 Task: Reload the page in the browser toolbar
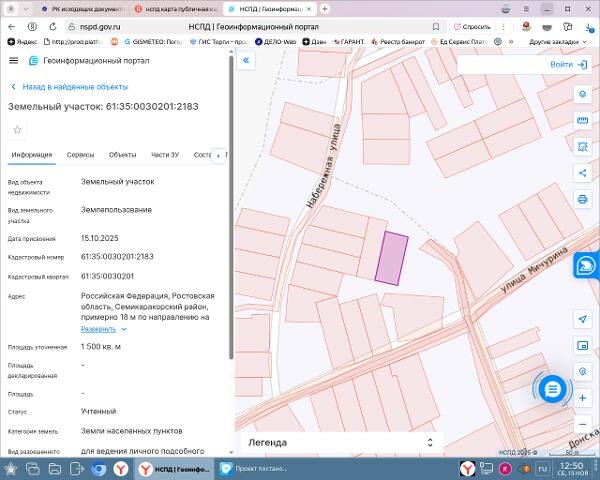click(53, 26)
